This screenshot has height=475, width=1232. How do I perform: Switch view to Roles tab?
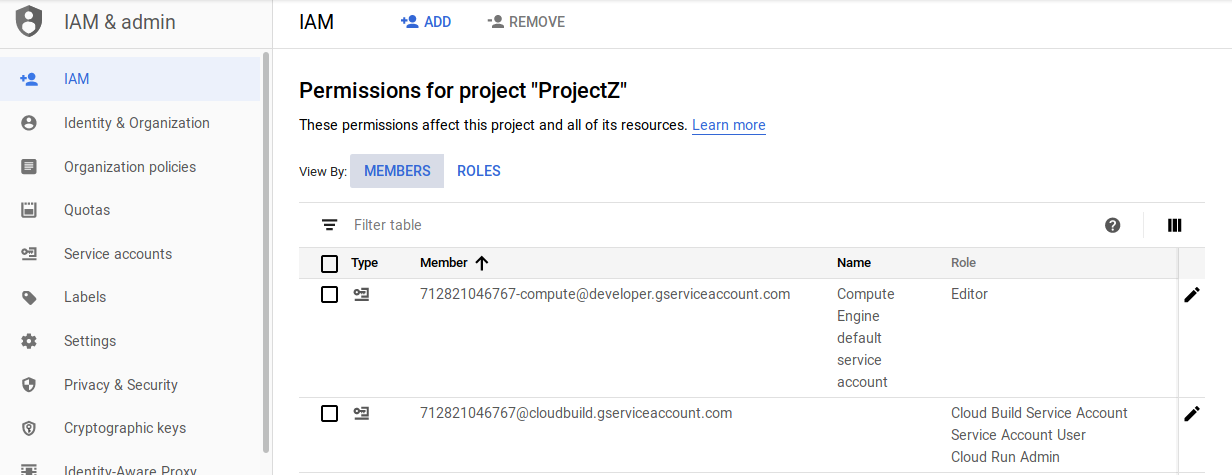click(x=479, y=171)
